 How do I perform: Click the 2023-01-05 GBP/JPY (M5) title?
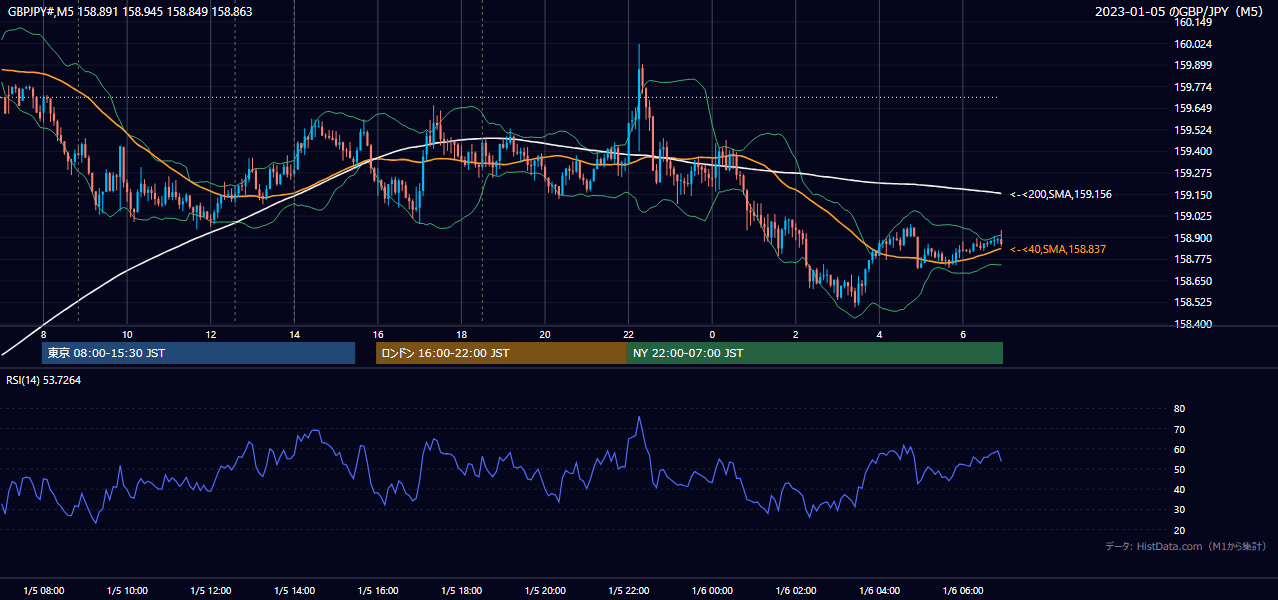pyautogui.click(x=1180, y=11)
